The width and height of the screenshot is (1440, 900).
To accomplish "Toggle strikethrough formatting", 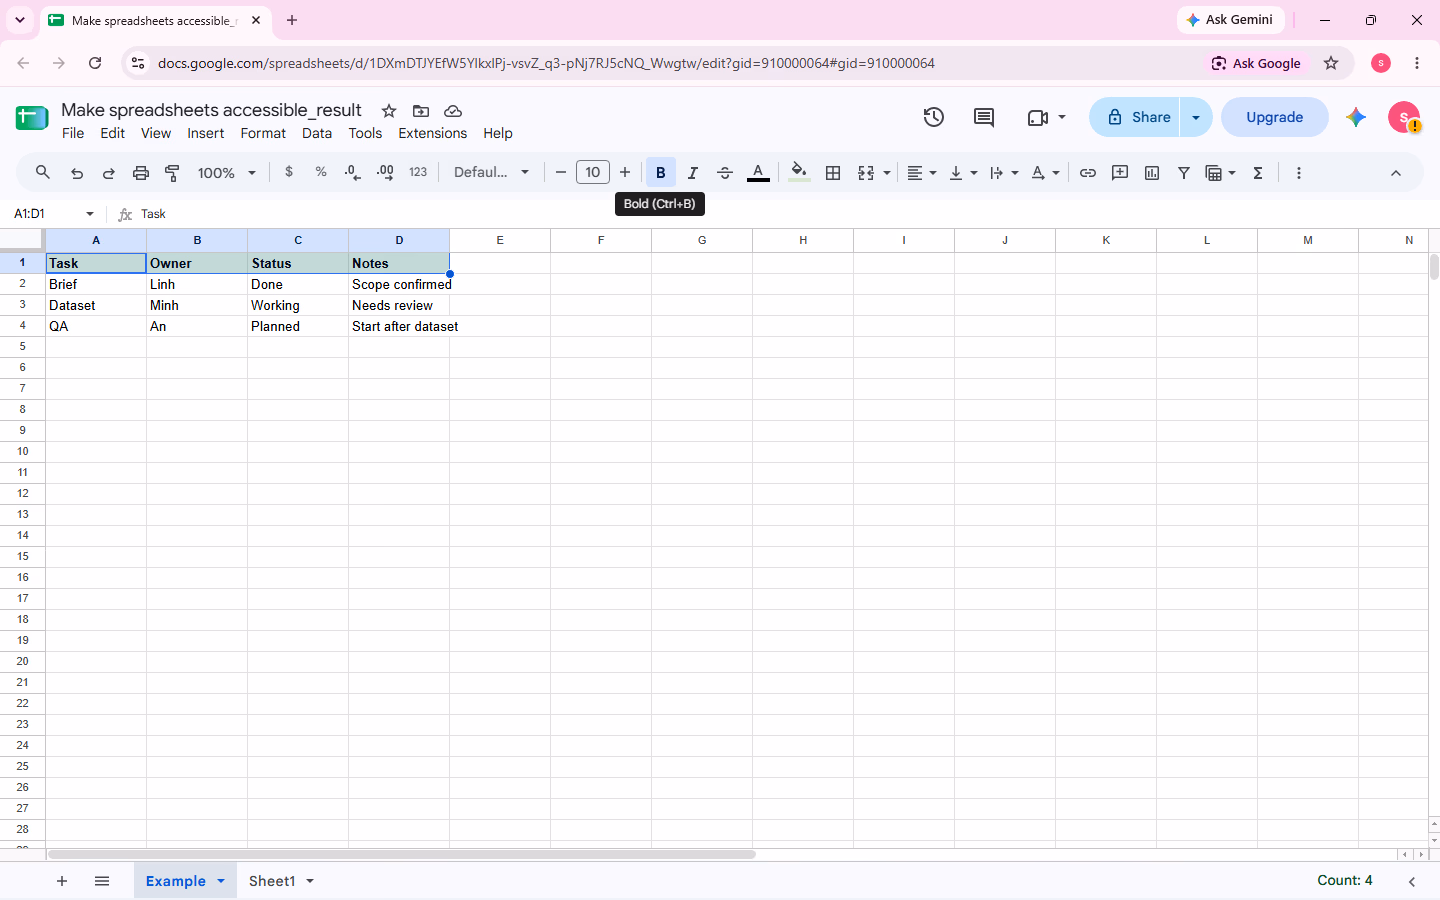I will pos(725,173).
